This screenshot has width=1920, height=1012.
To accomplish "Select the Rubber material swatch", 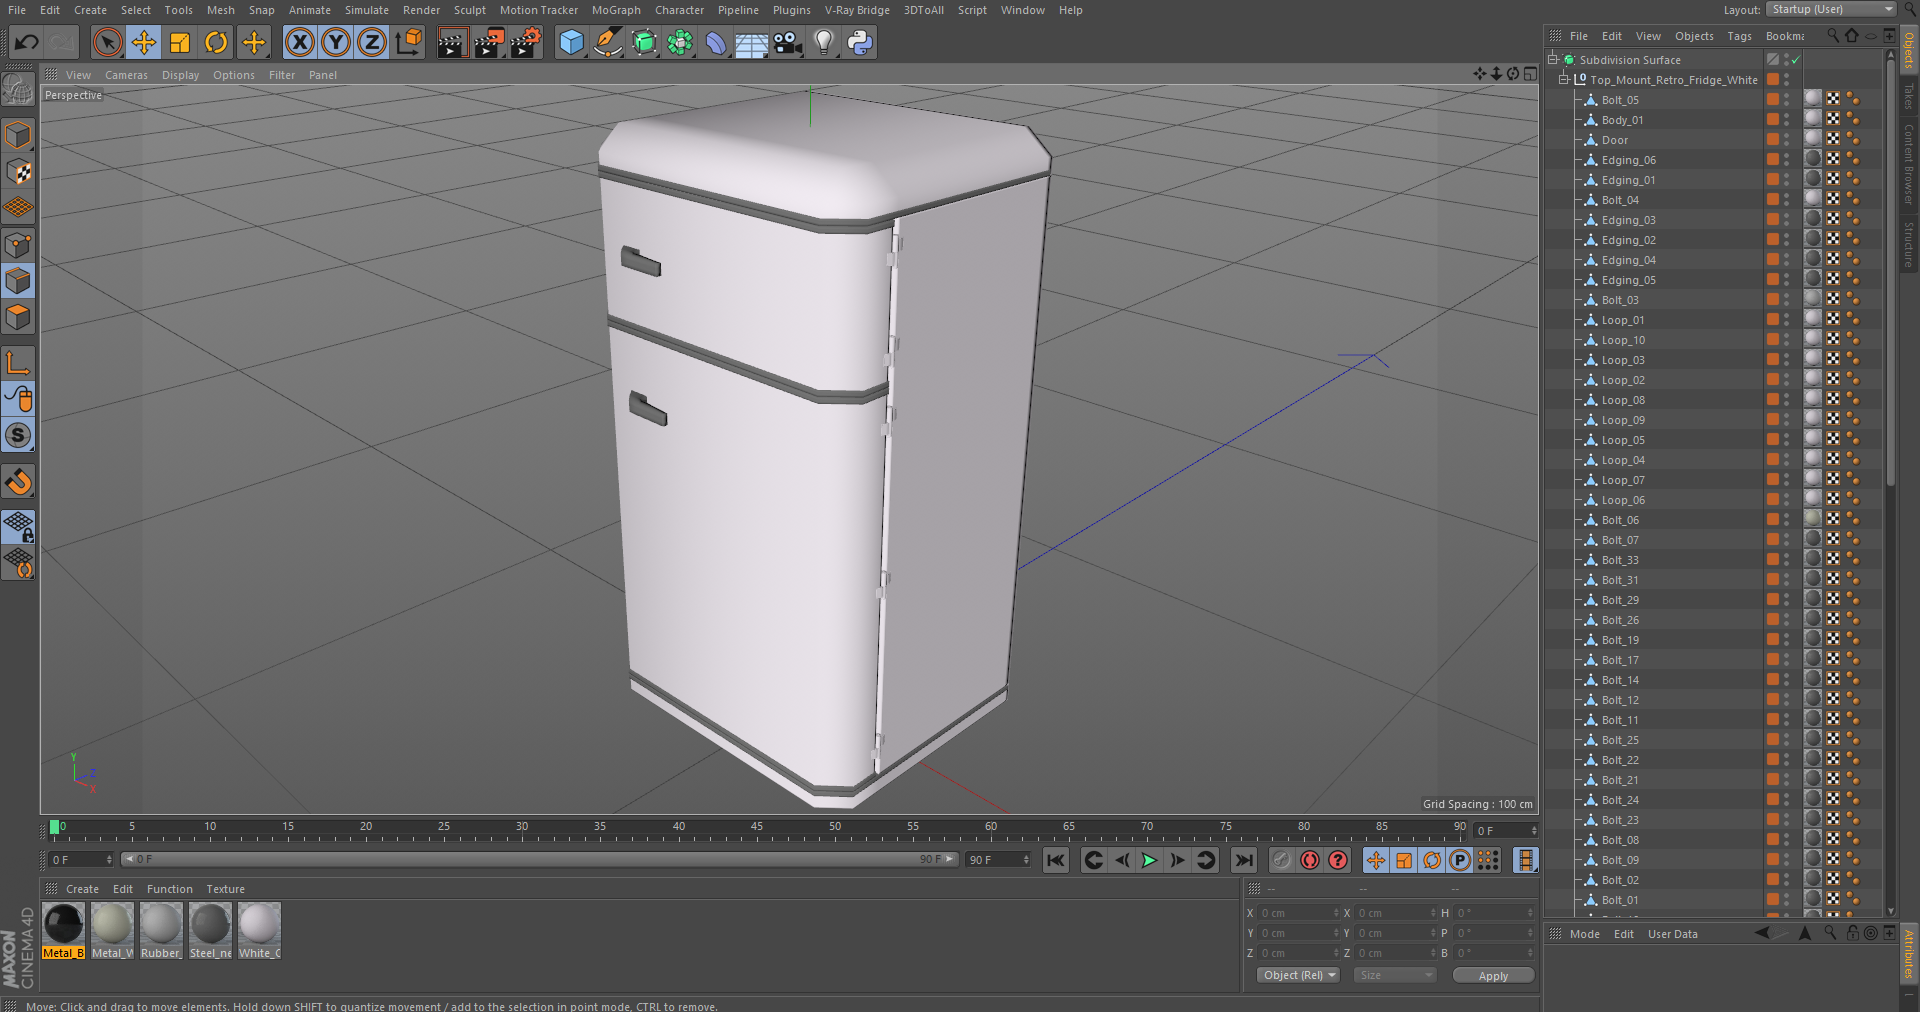I will tap(161, 930).
